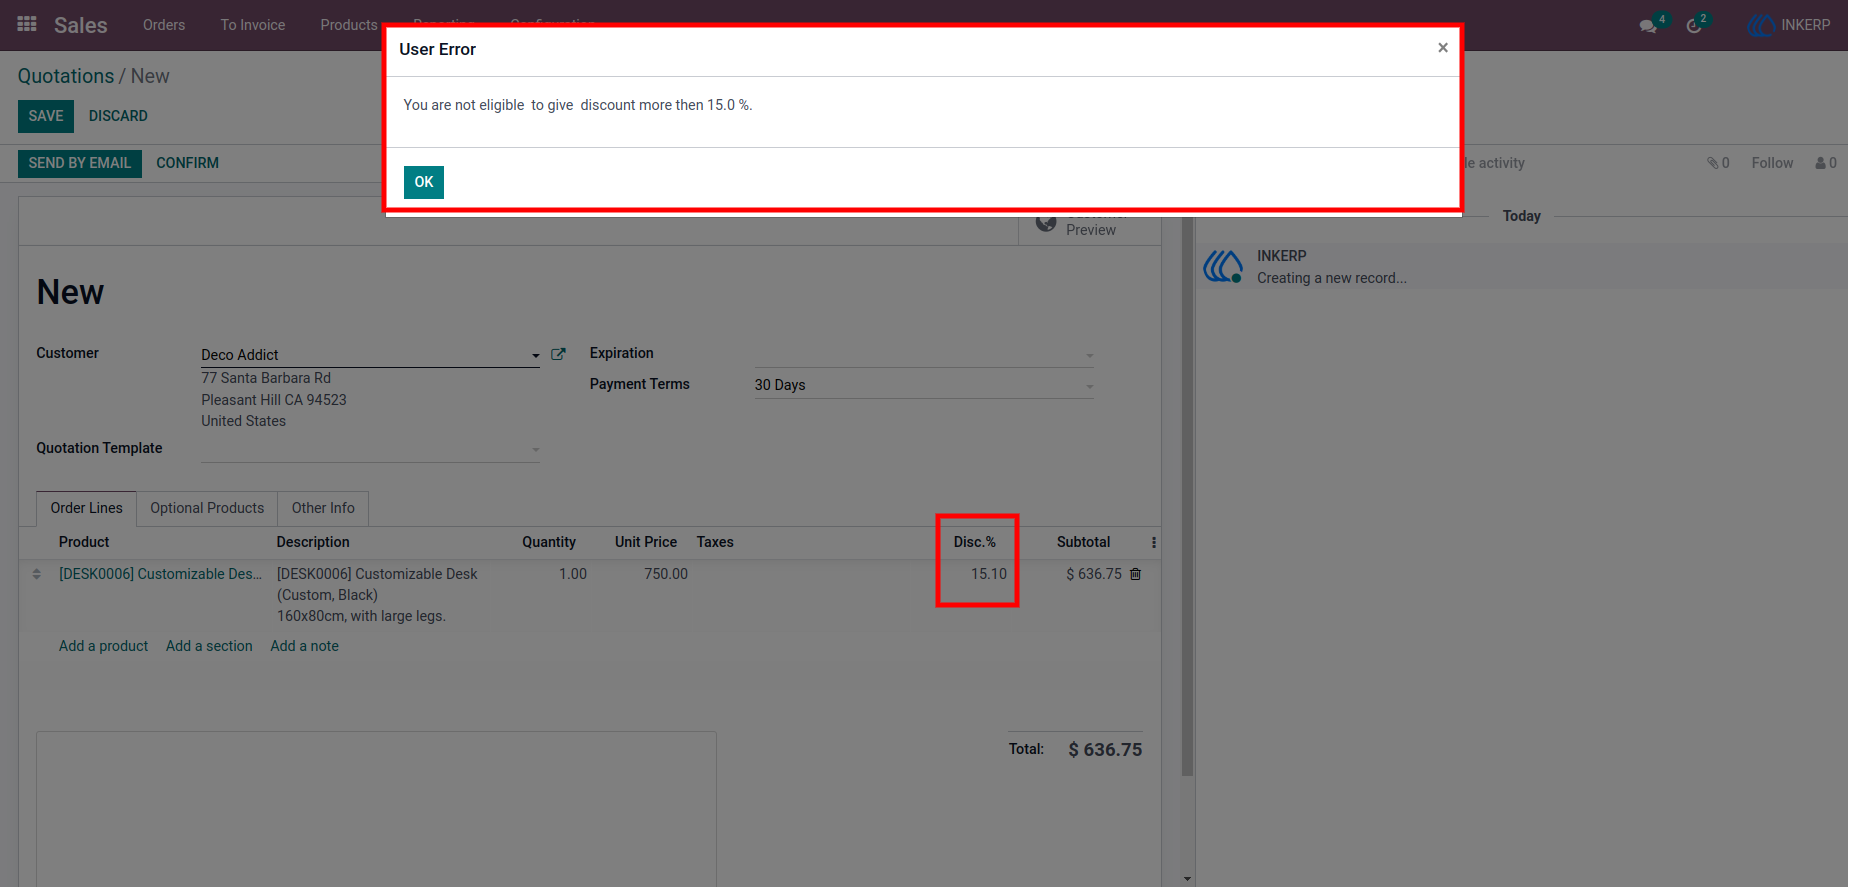
Task: Switch to the Order Lines tab
Action: click(x=87, y=508)
